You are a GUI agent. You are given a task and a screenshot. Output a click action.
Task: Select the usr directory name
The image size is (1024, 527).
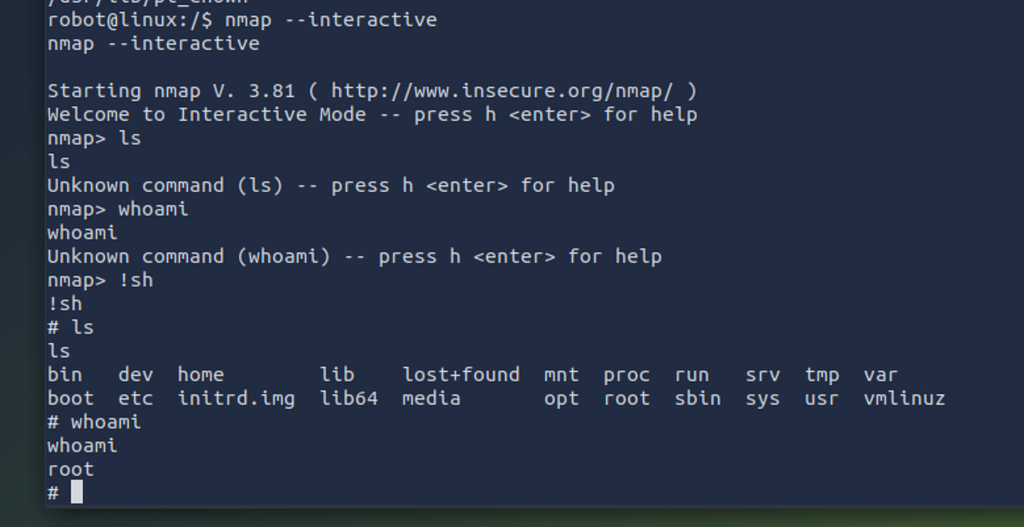(822, 398)
